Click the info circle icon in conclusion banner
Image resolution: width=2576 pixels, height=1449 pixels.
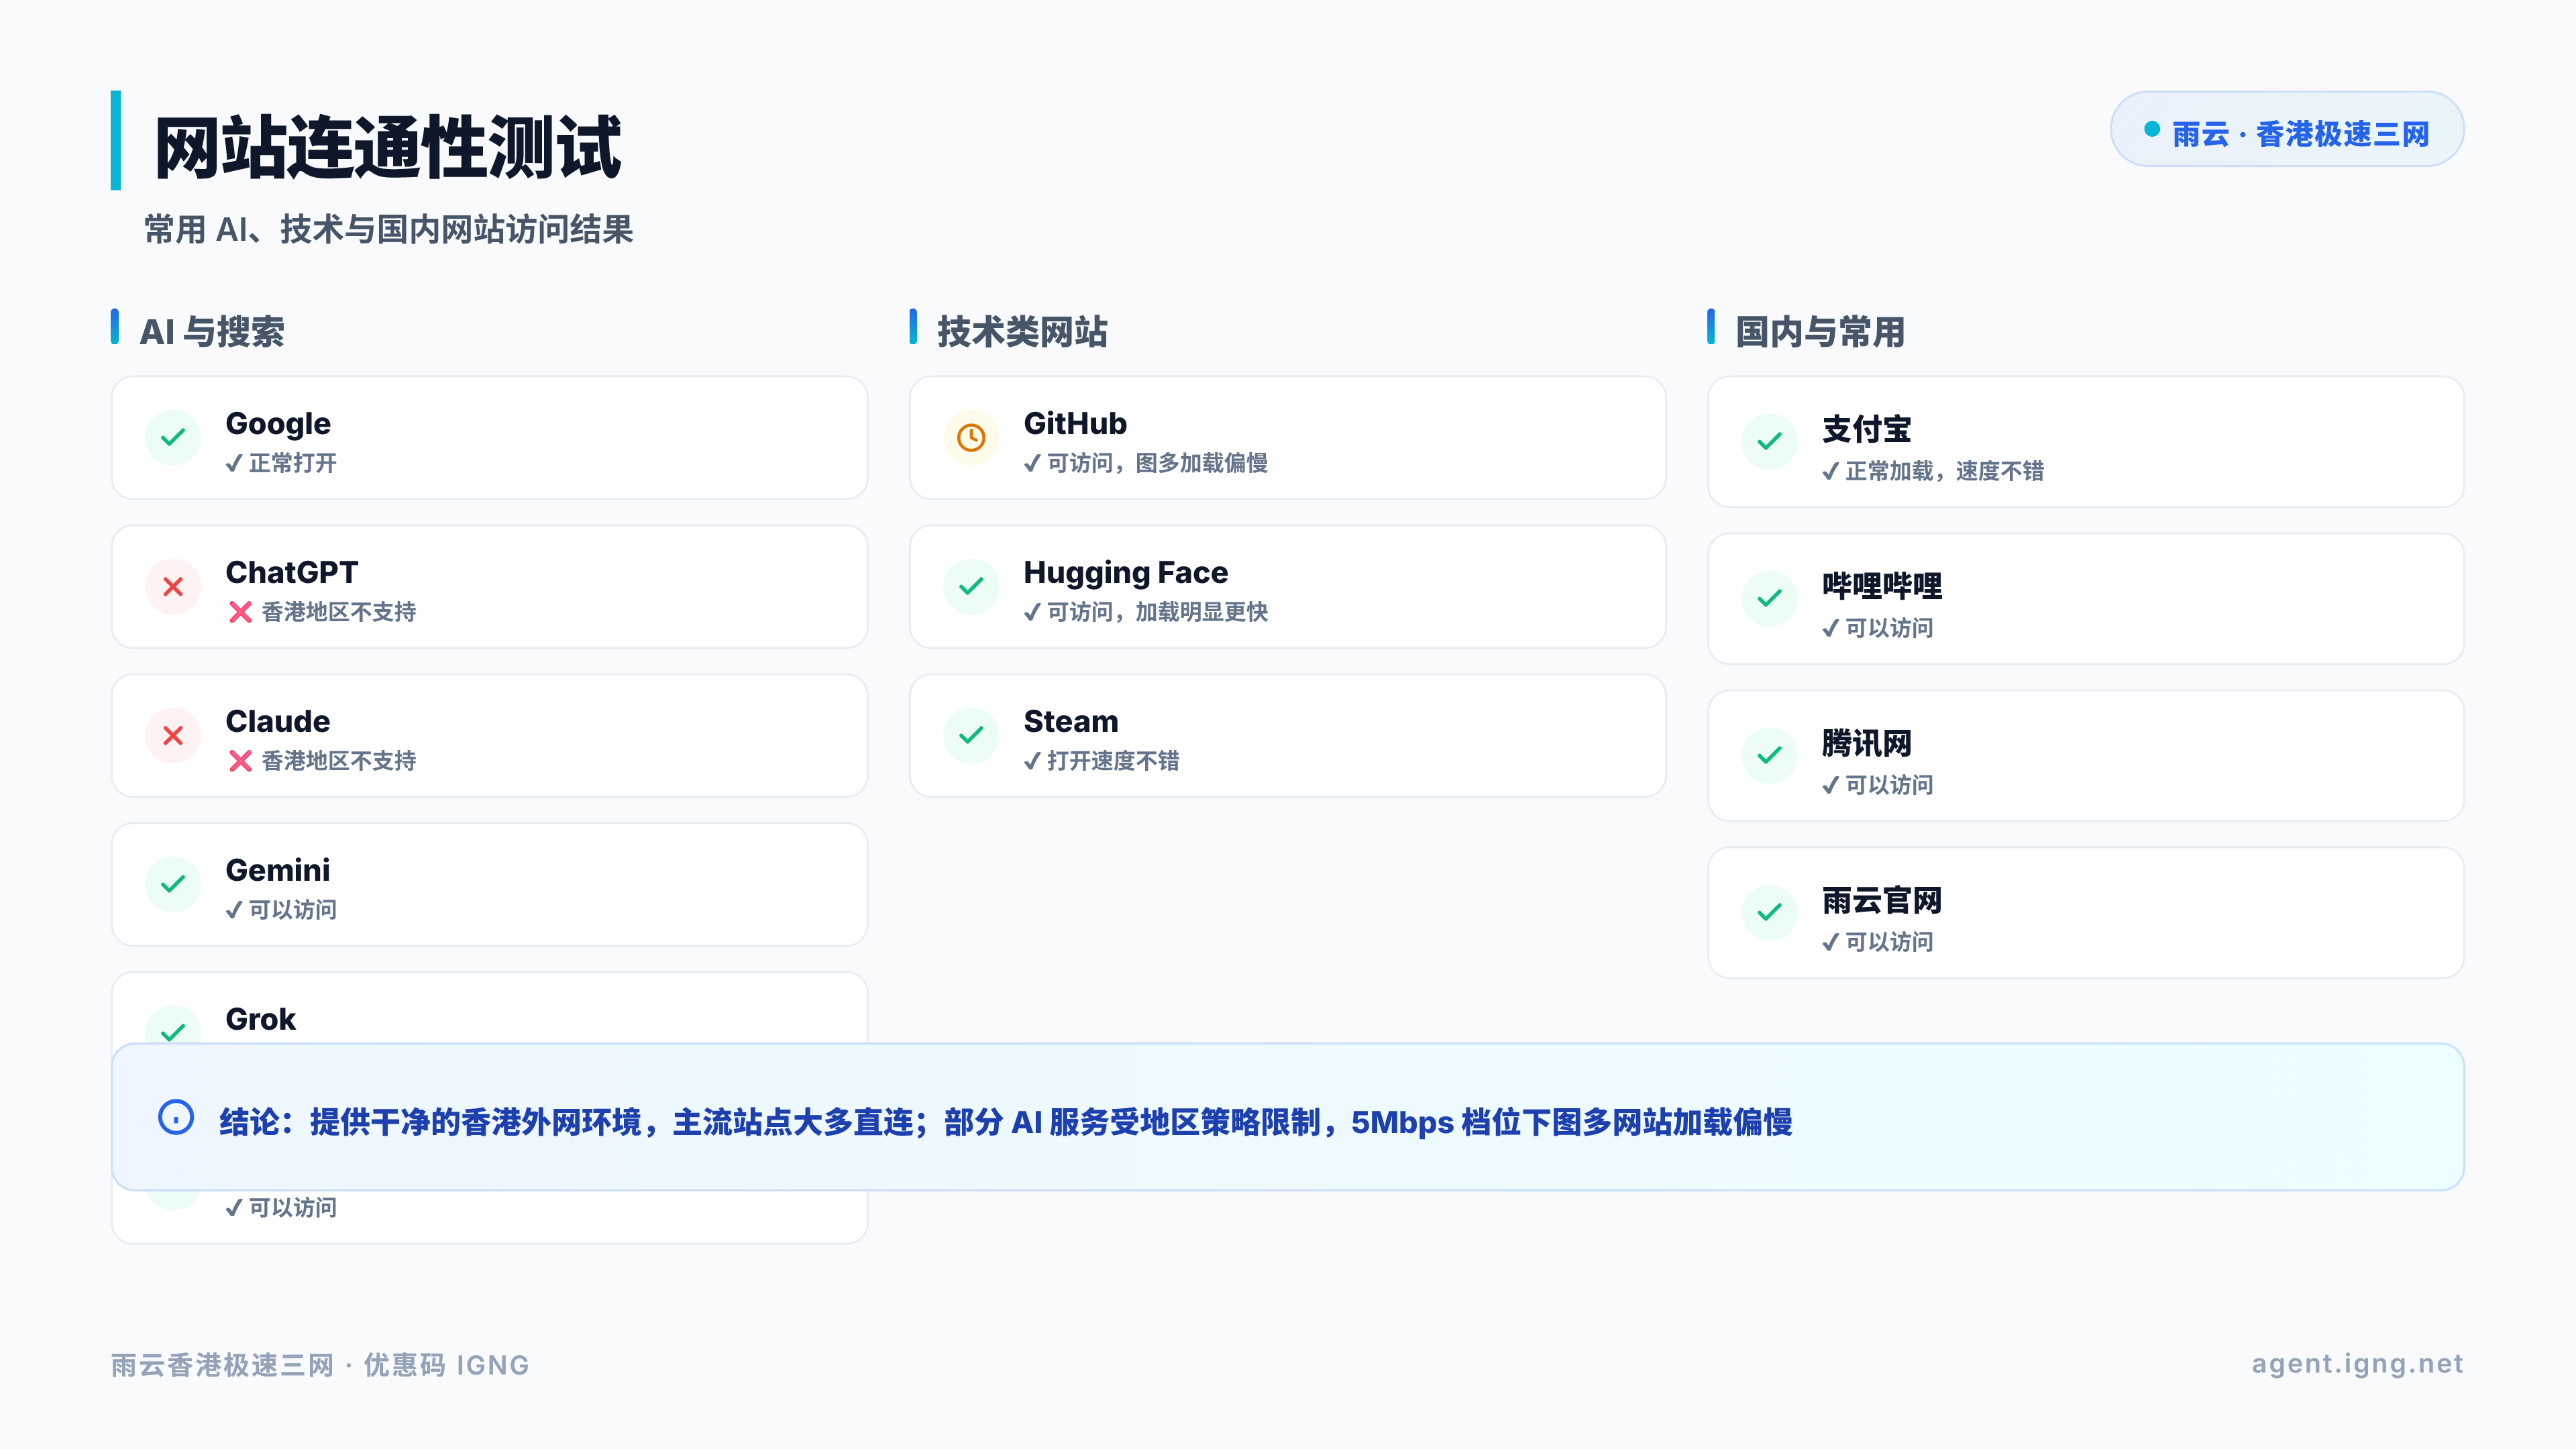click(176, 1117)
